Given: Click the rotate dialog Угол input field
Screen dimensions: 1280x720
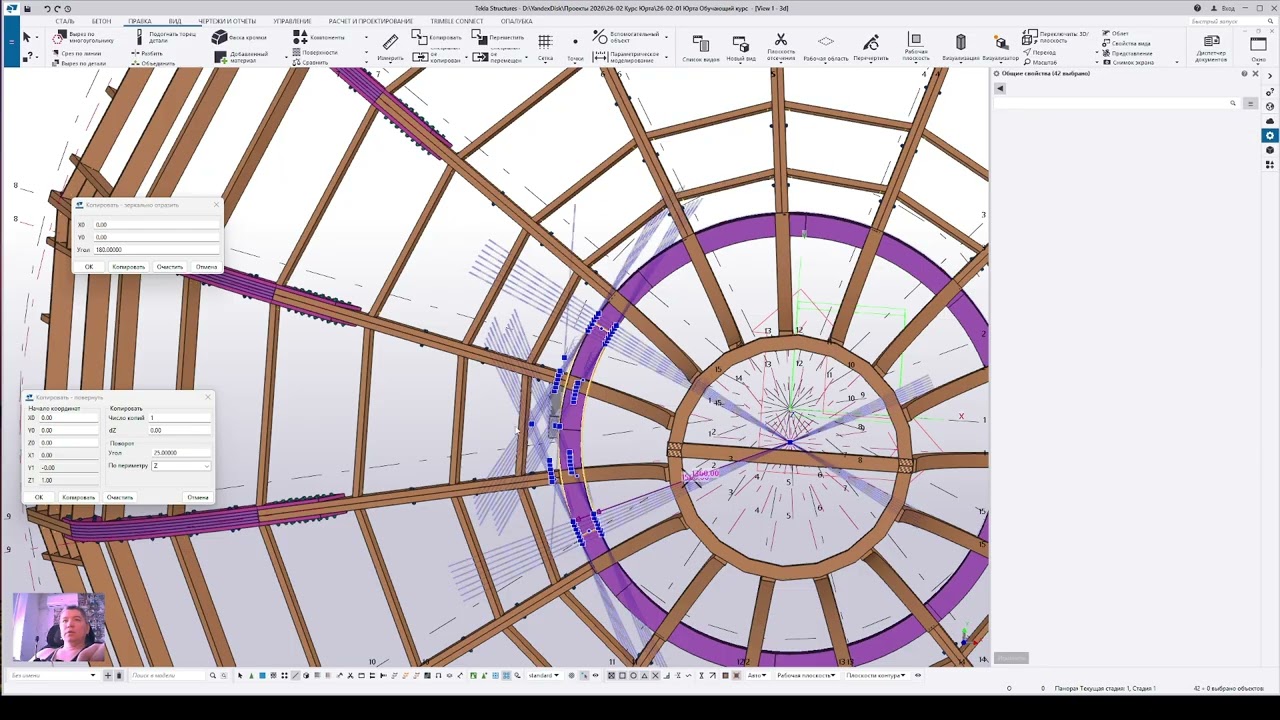Looking at the screenshot, I should tap(181, 453).
